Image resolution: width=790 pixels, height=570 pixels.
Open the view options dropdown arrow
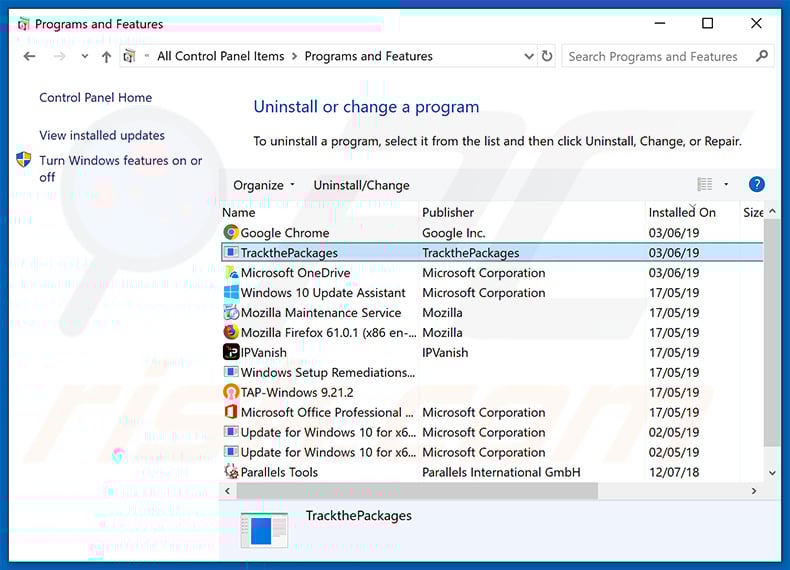click(726, 184)
